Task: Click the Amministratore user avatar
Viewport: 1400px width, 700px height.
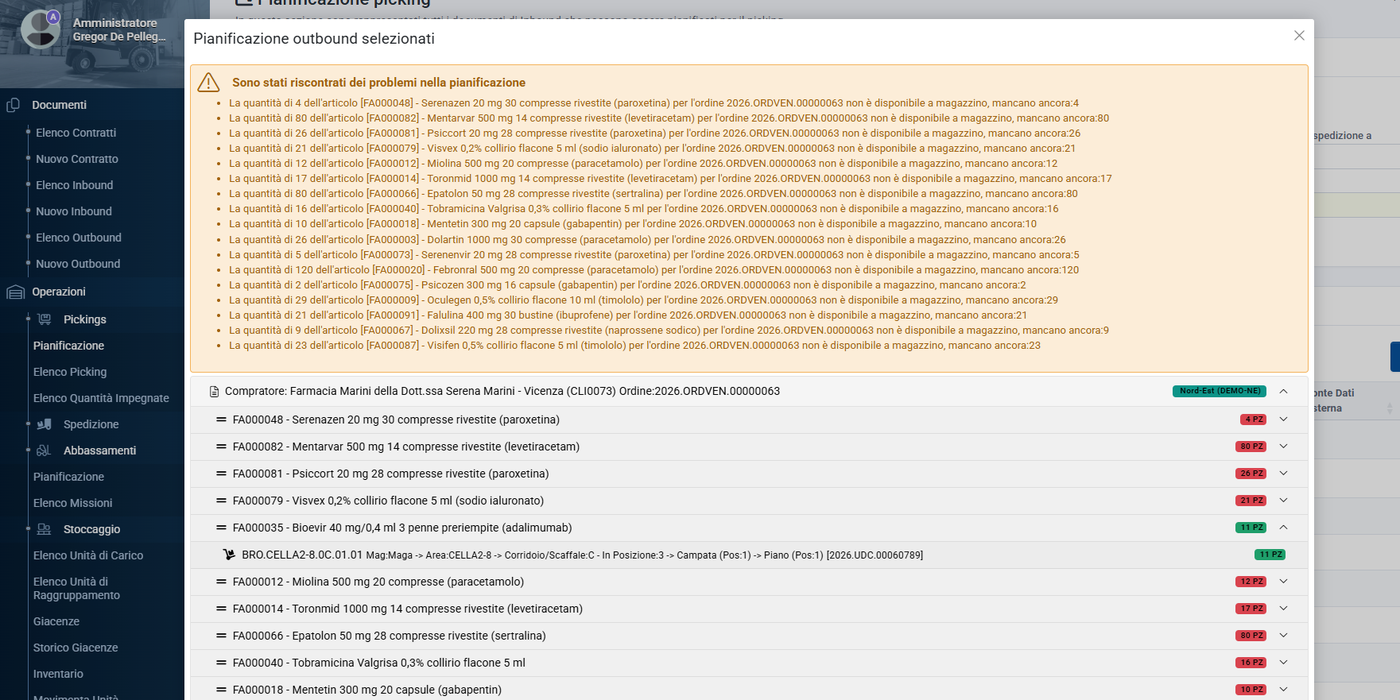Action: click(x=41, y=29)
